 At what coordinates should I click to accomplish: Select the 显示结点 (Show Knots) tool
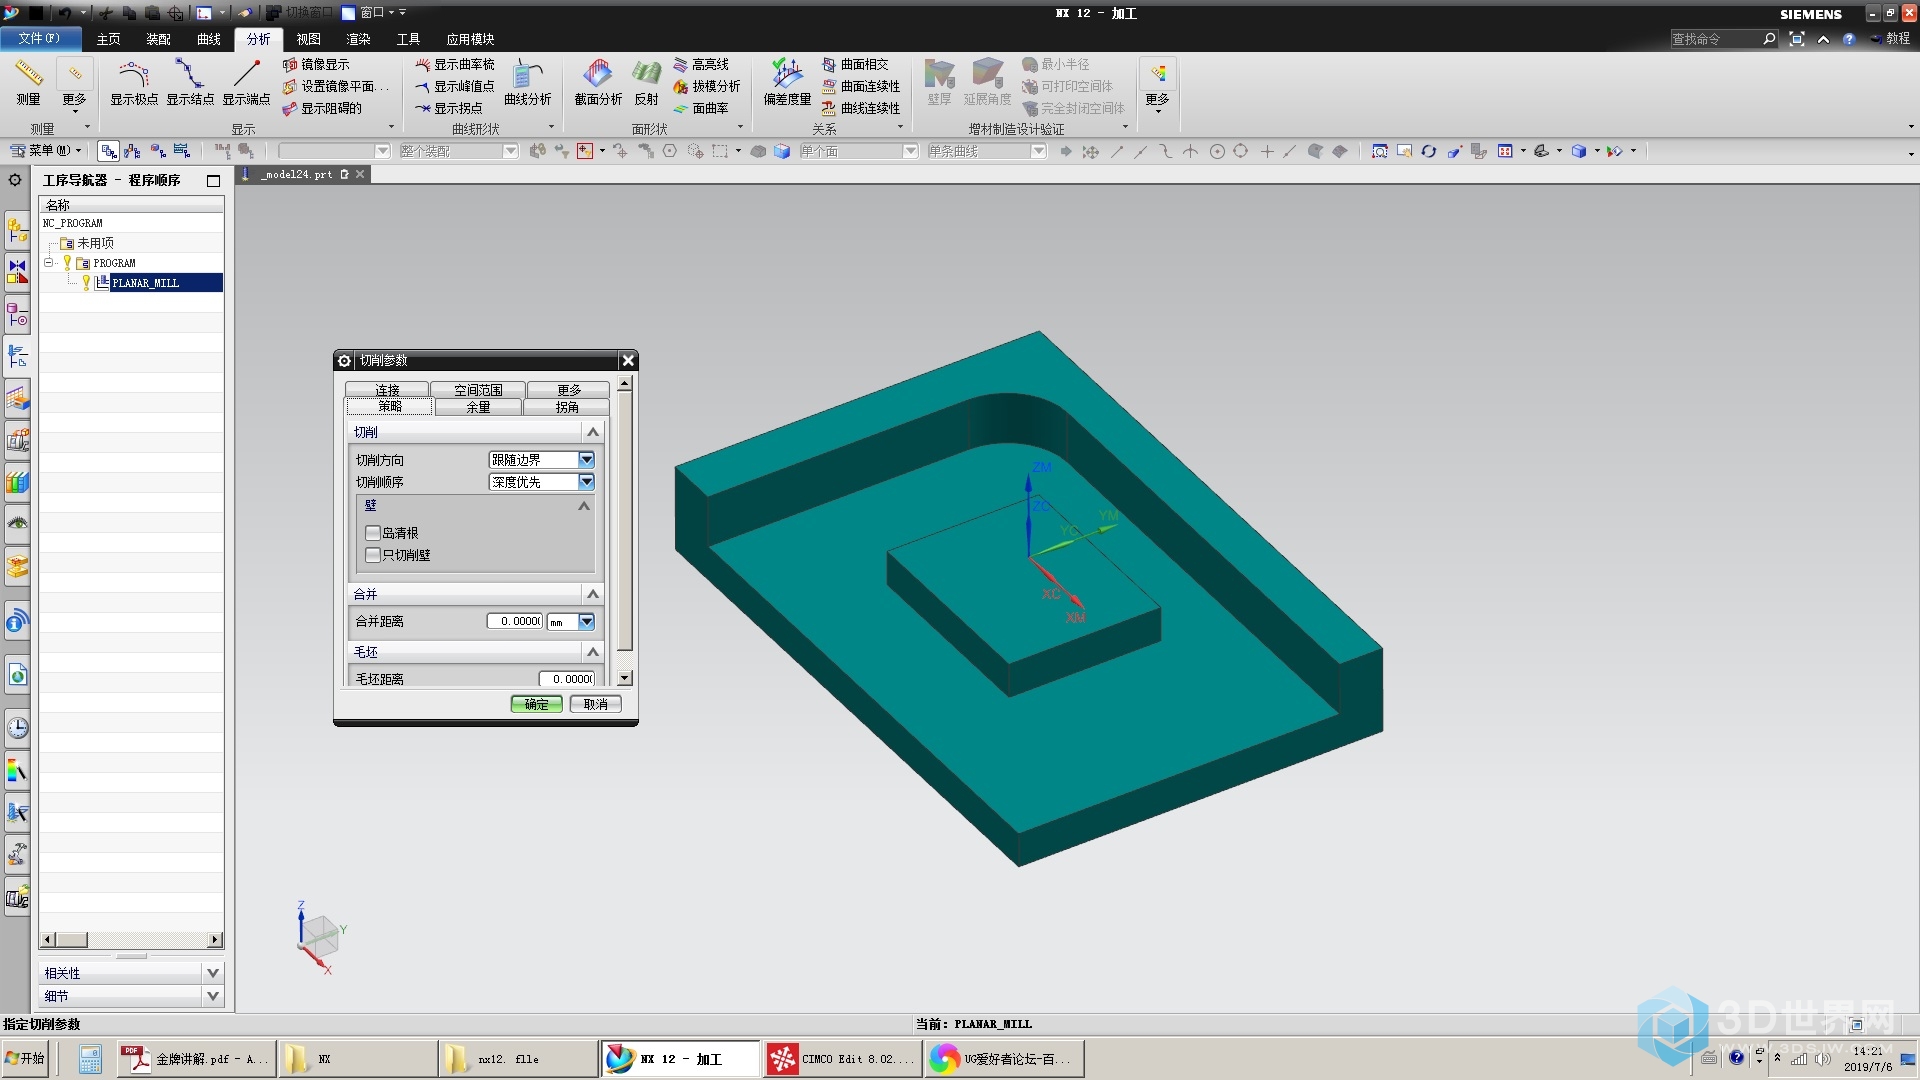coord(190,82)
